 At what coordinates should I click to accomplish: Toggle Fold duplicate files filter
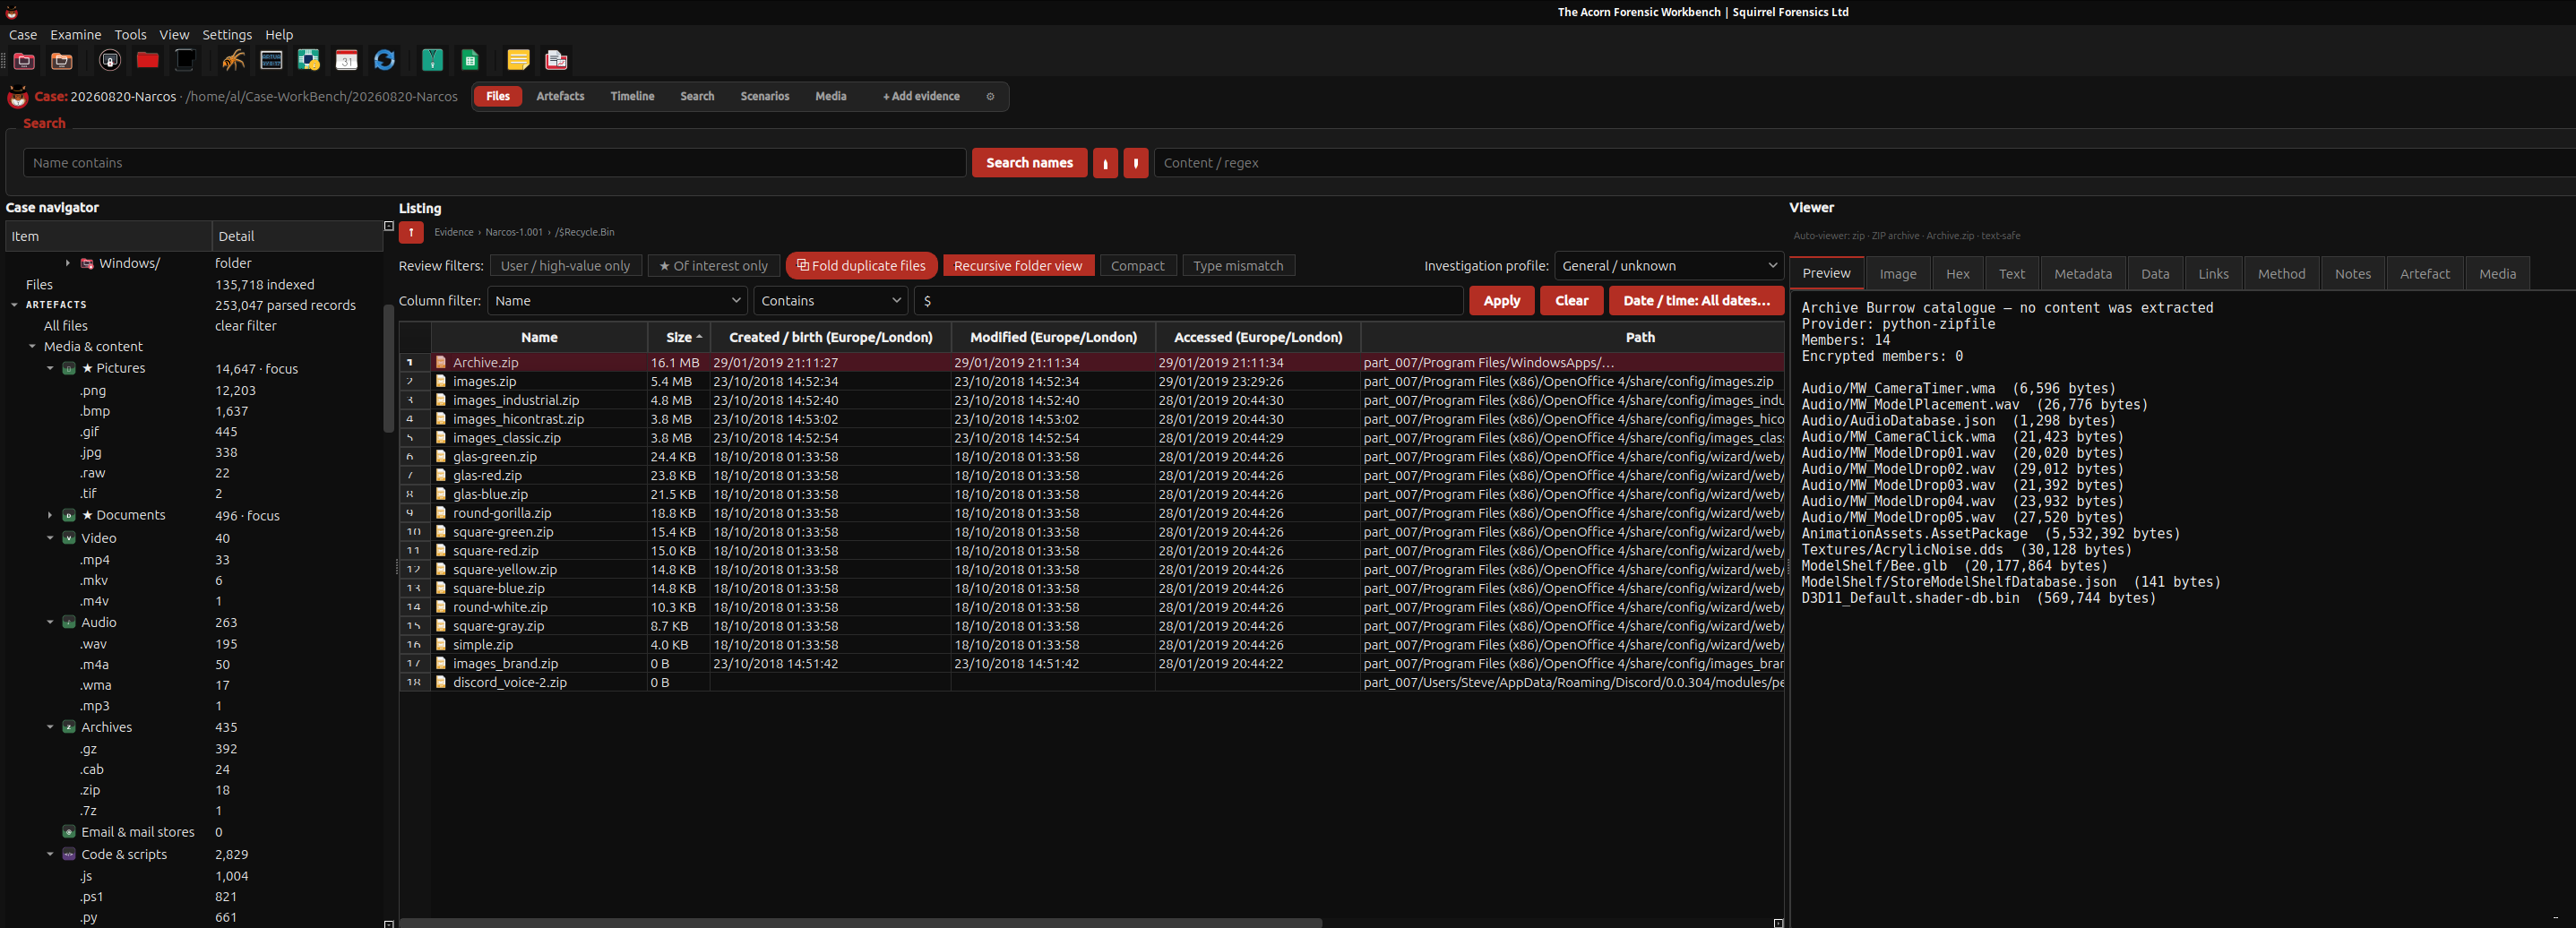point(861,266)
